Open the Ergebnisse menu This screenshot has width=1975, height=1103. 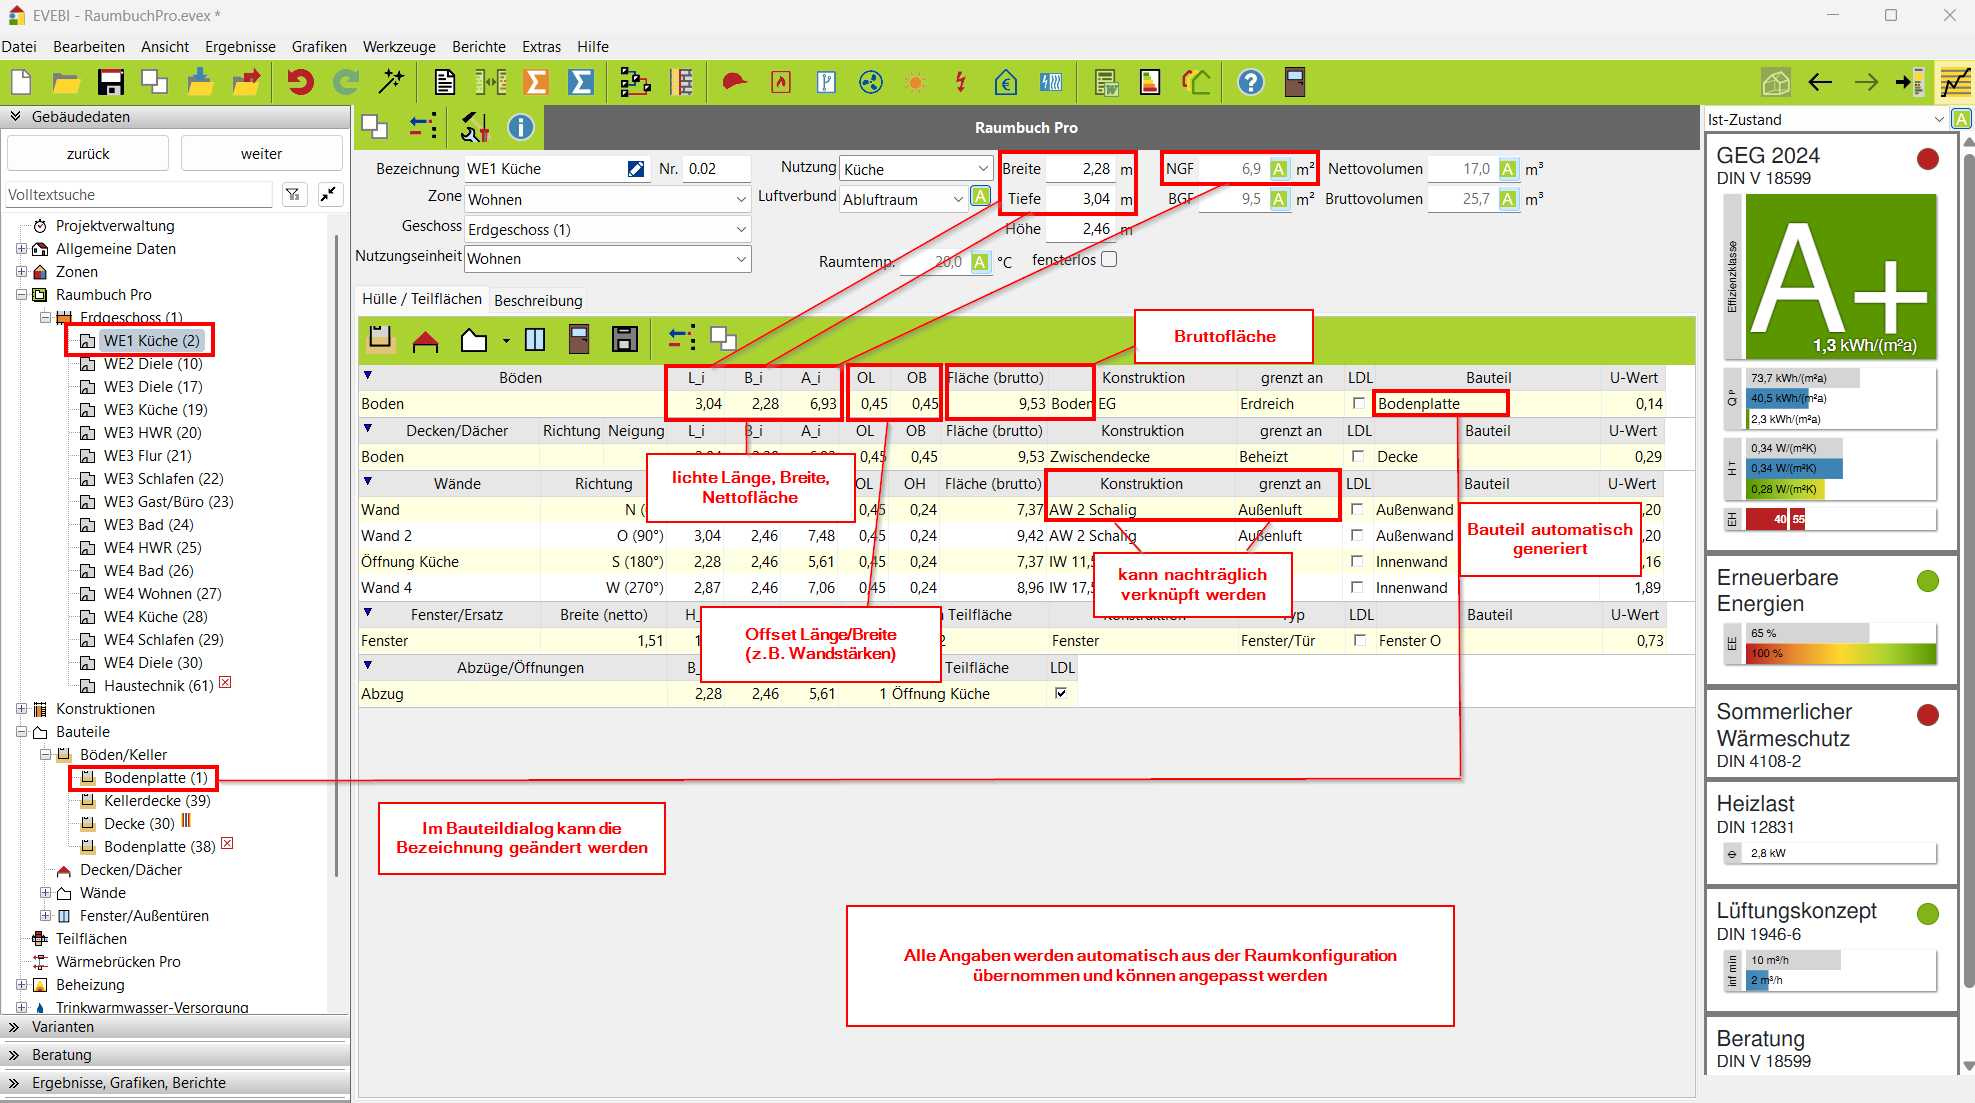tap(240, 47)
